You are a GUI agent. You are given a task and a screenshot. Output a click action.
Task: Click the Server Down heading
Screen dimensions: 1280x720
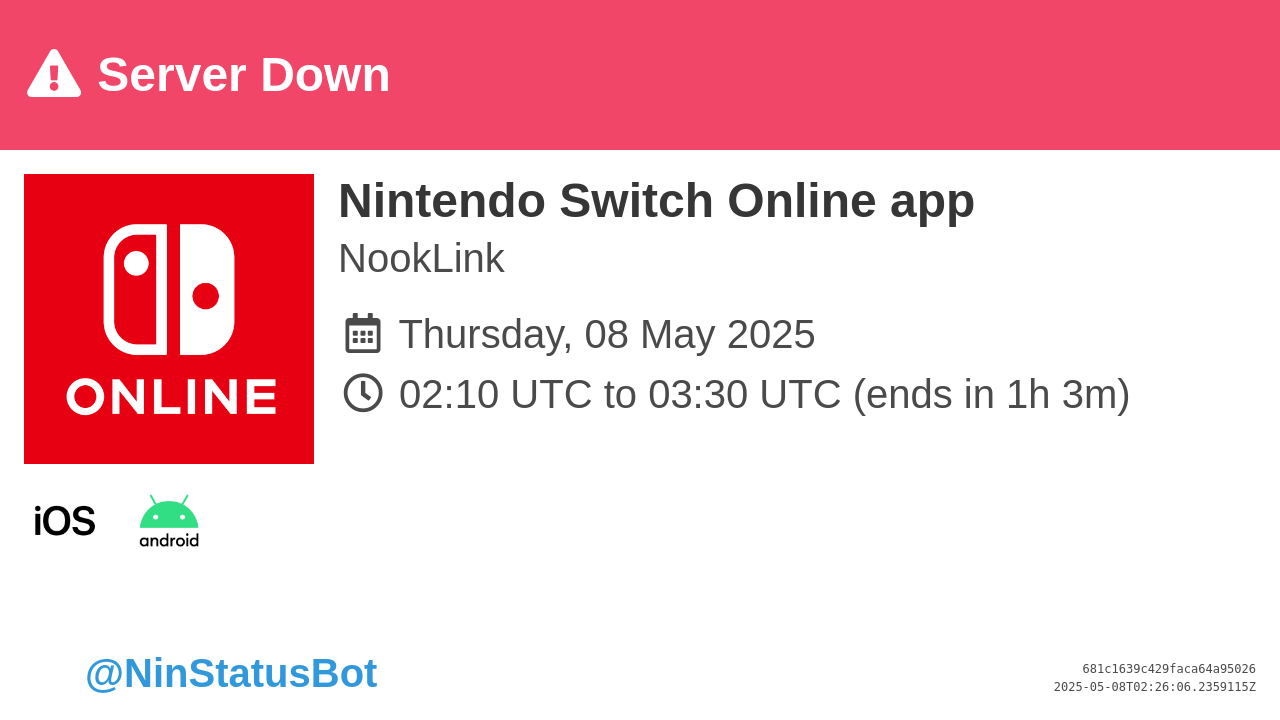[244, 75]
